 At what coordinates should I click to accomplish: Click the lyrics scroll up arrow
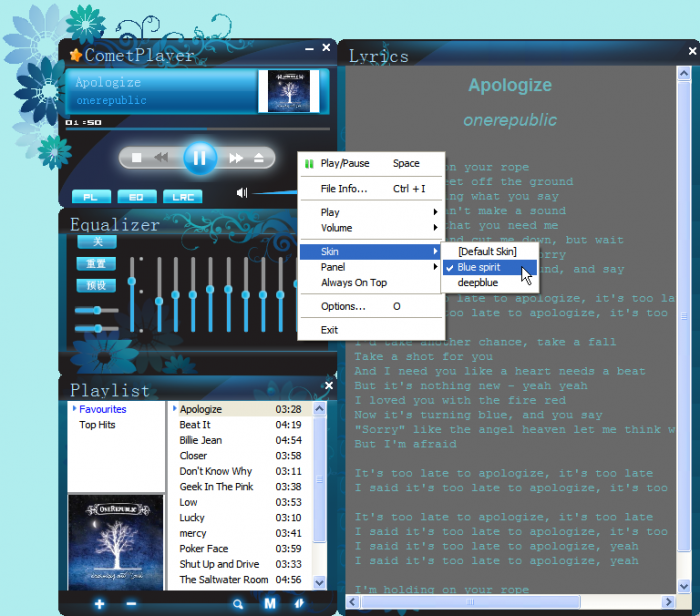[x=684, y=73]
